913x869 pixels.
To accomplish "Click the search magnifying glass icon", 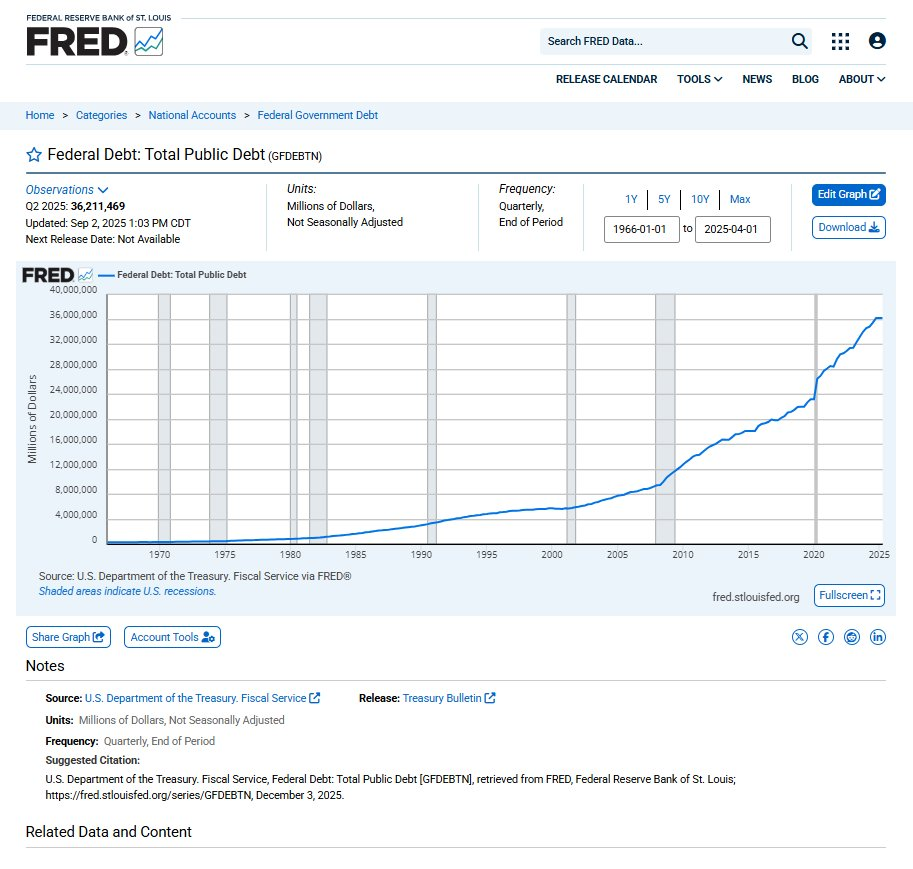I will [799, 41].
